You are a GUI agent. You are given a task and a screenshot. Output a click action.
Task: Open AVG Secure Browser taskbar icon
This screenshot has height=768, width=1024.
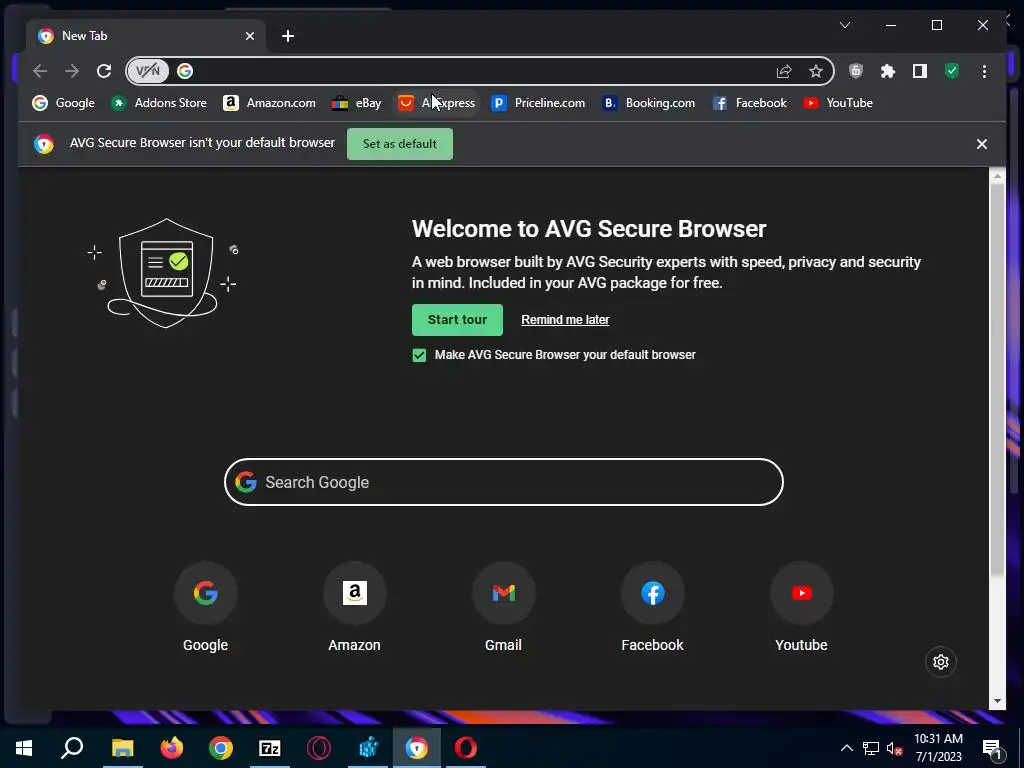[x=417, y=748]
